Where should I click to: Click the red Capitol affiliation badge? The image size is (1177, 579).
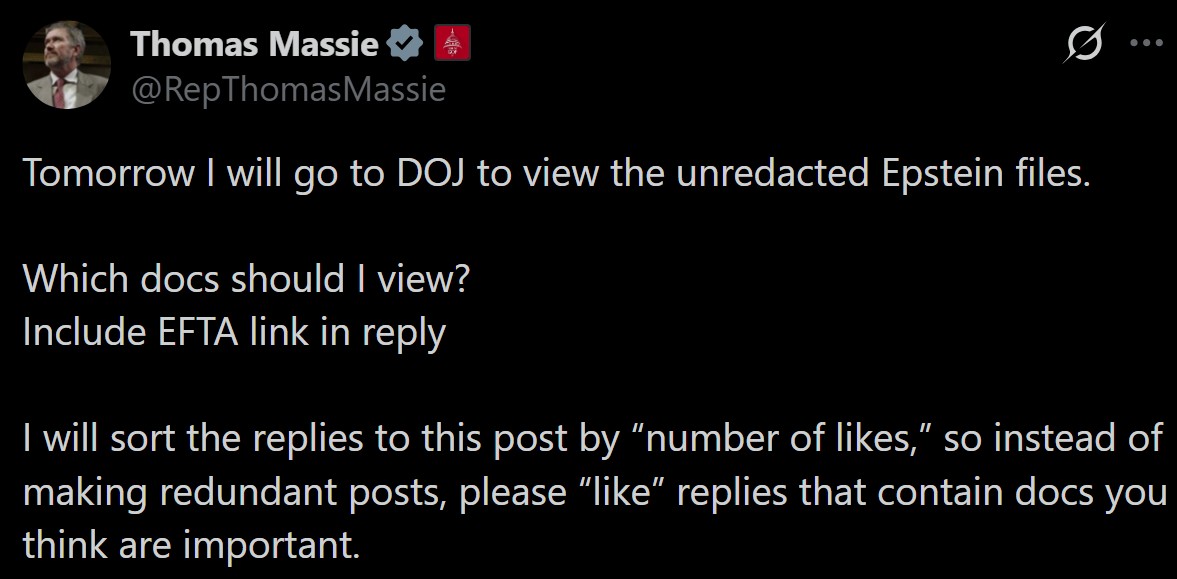[x=451, y=44]
